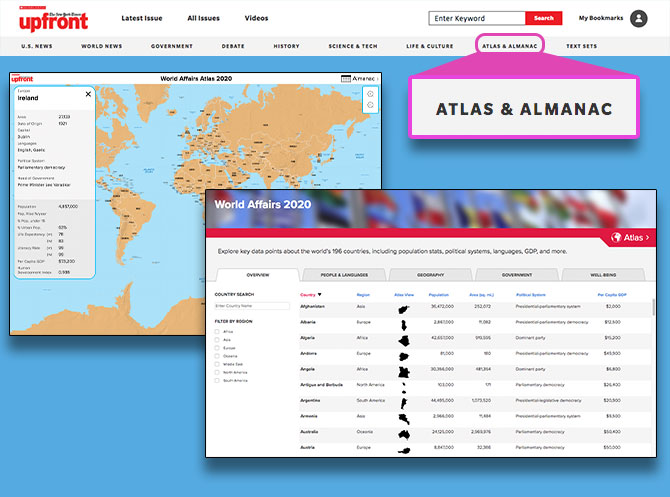This screenshot has height=497, width=670.
Task: Open the History section
Action: point(286,46)
